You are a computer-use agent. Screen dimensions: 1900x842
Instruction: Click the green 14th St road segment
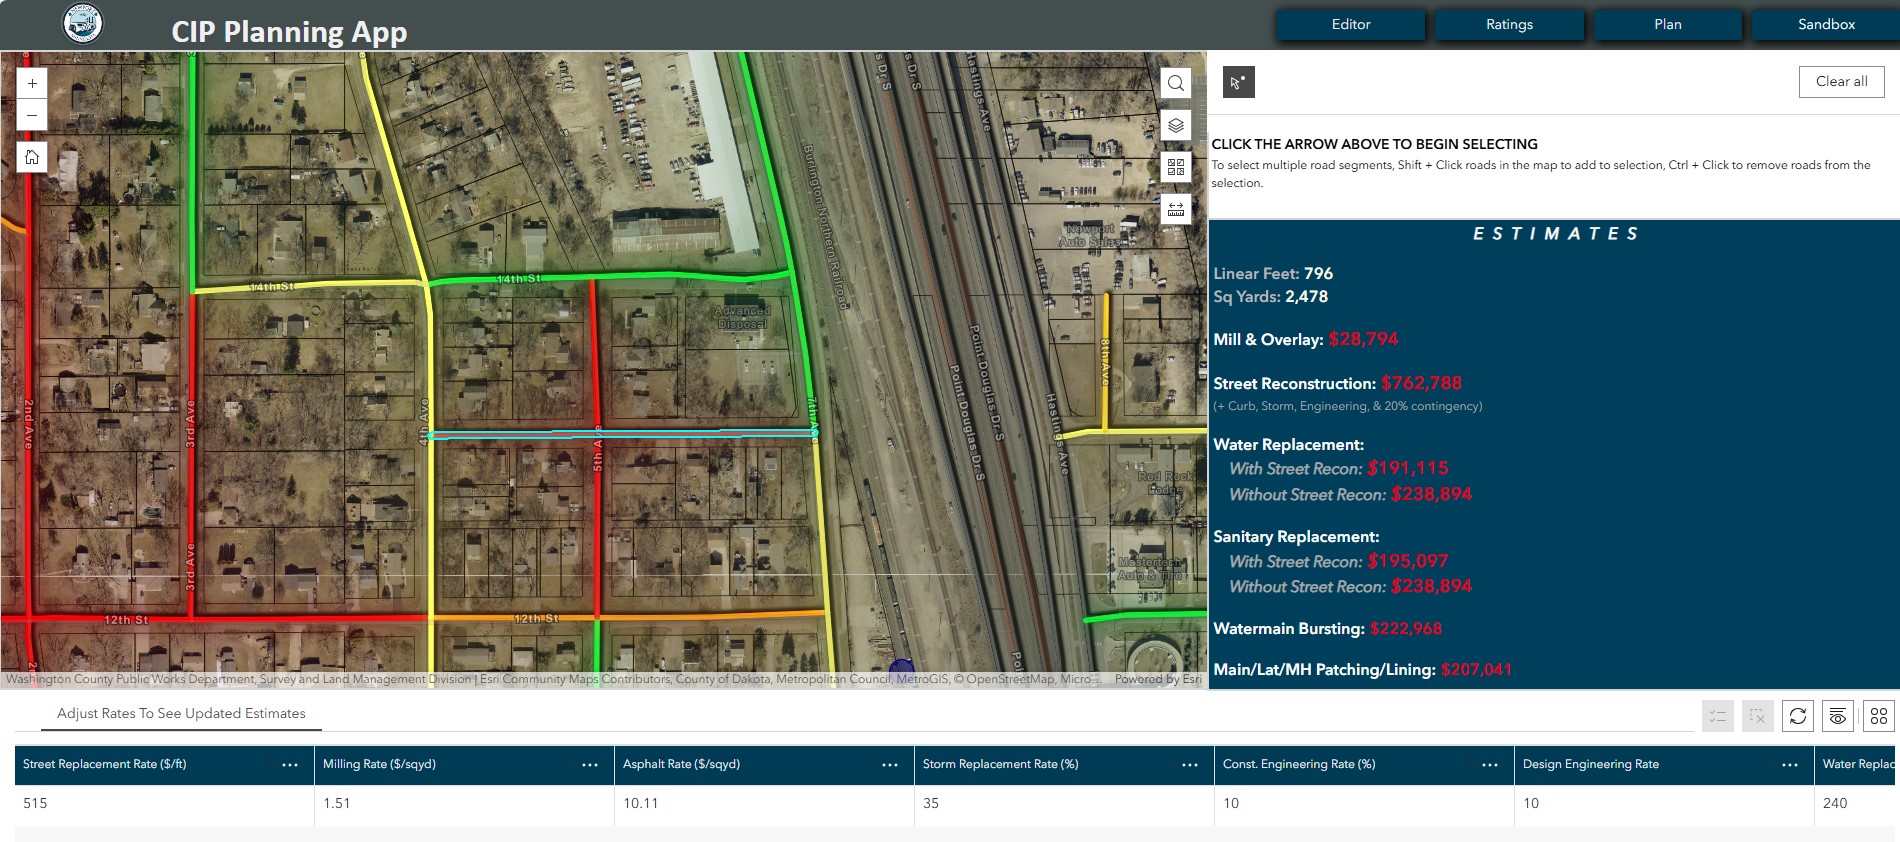tap(610, 277)
